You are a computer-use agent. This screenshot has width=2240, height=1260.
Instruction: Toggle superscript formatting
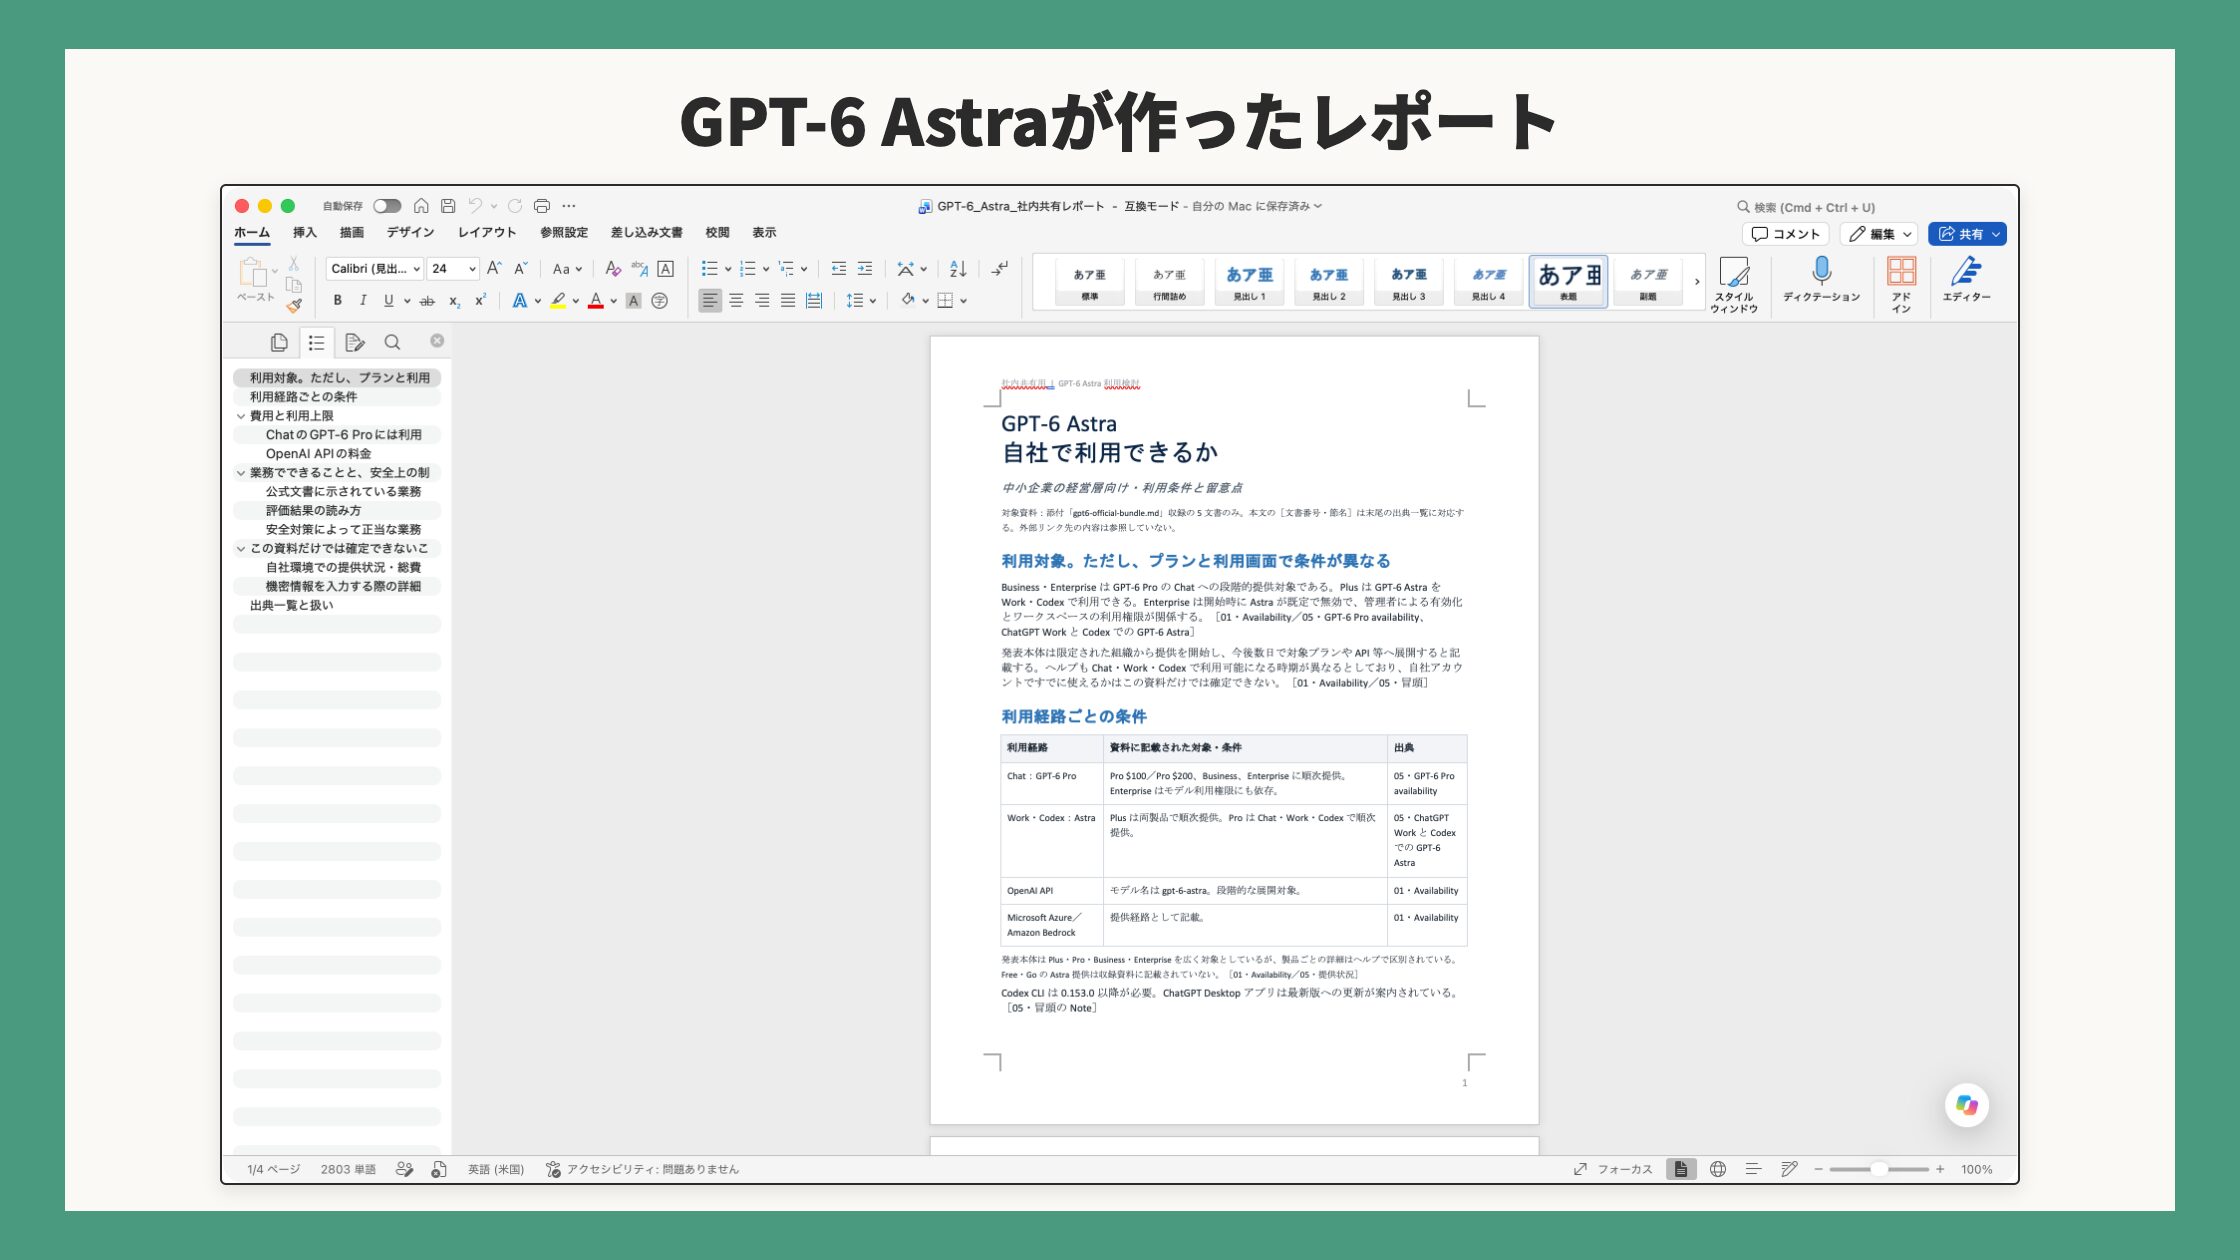tap(480, 300)
